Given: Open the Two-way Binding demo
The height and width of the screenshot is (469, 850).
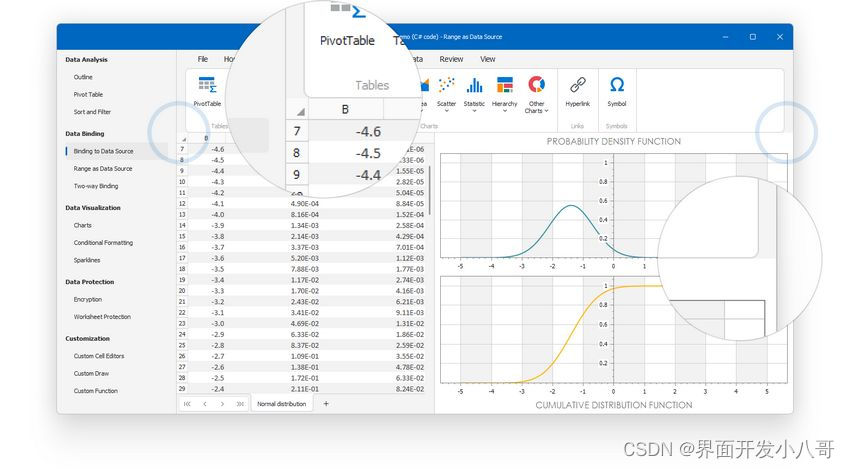Looking at the screenshot, I should pyautogui.click(x=96, y=186).
